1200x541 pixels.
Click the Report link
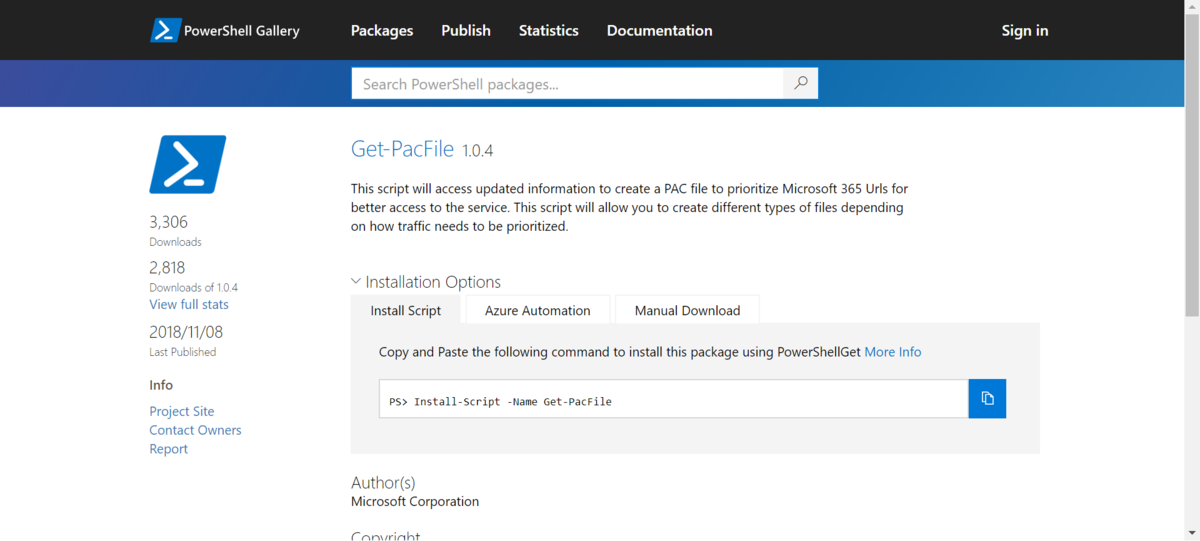point(169,449)
